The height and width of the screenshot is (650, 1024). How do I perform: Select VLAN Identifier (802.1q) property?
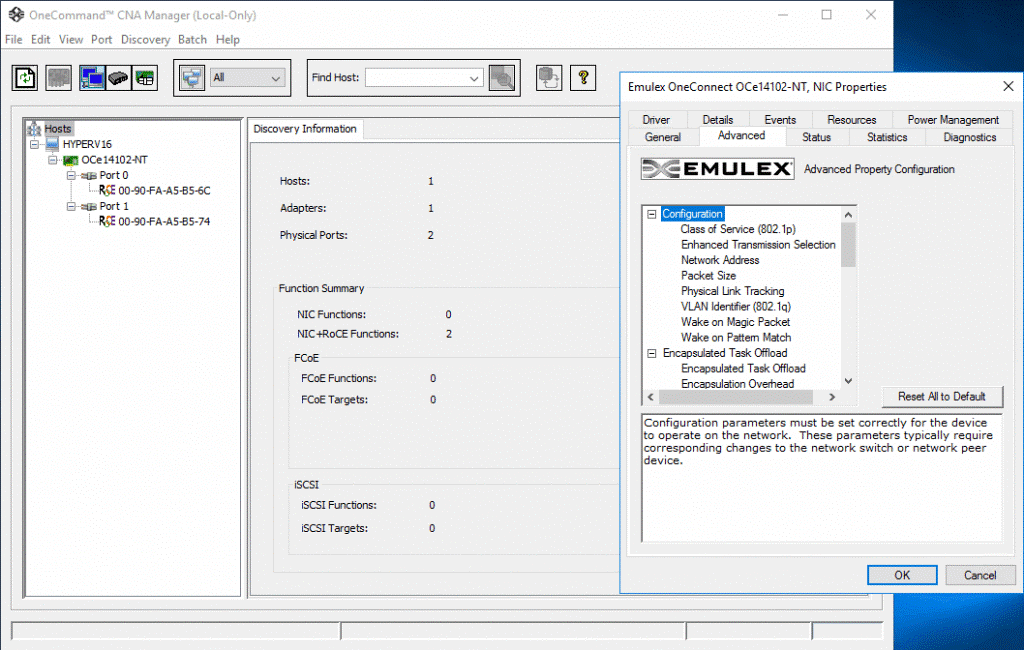tap(735, 307)
